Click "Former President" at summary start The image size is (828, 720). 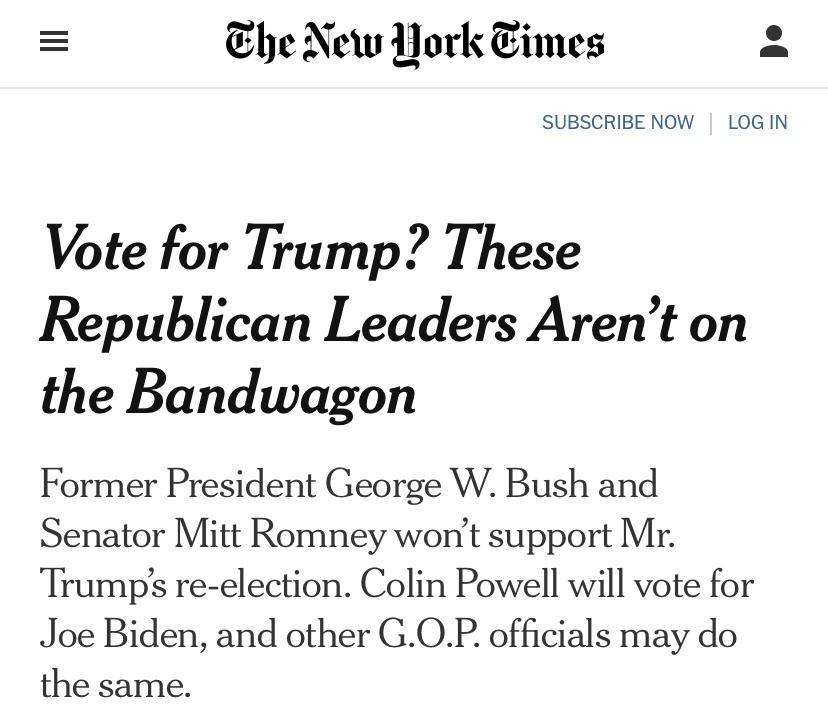pos(178,484)
